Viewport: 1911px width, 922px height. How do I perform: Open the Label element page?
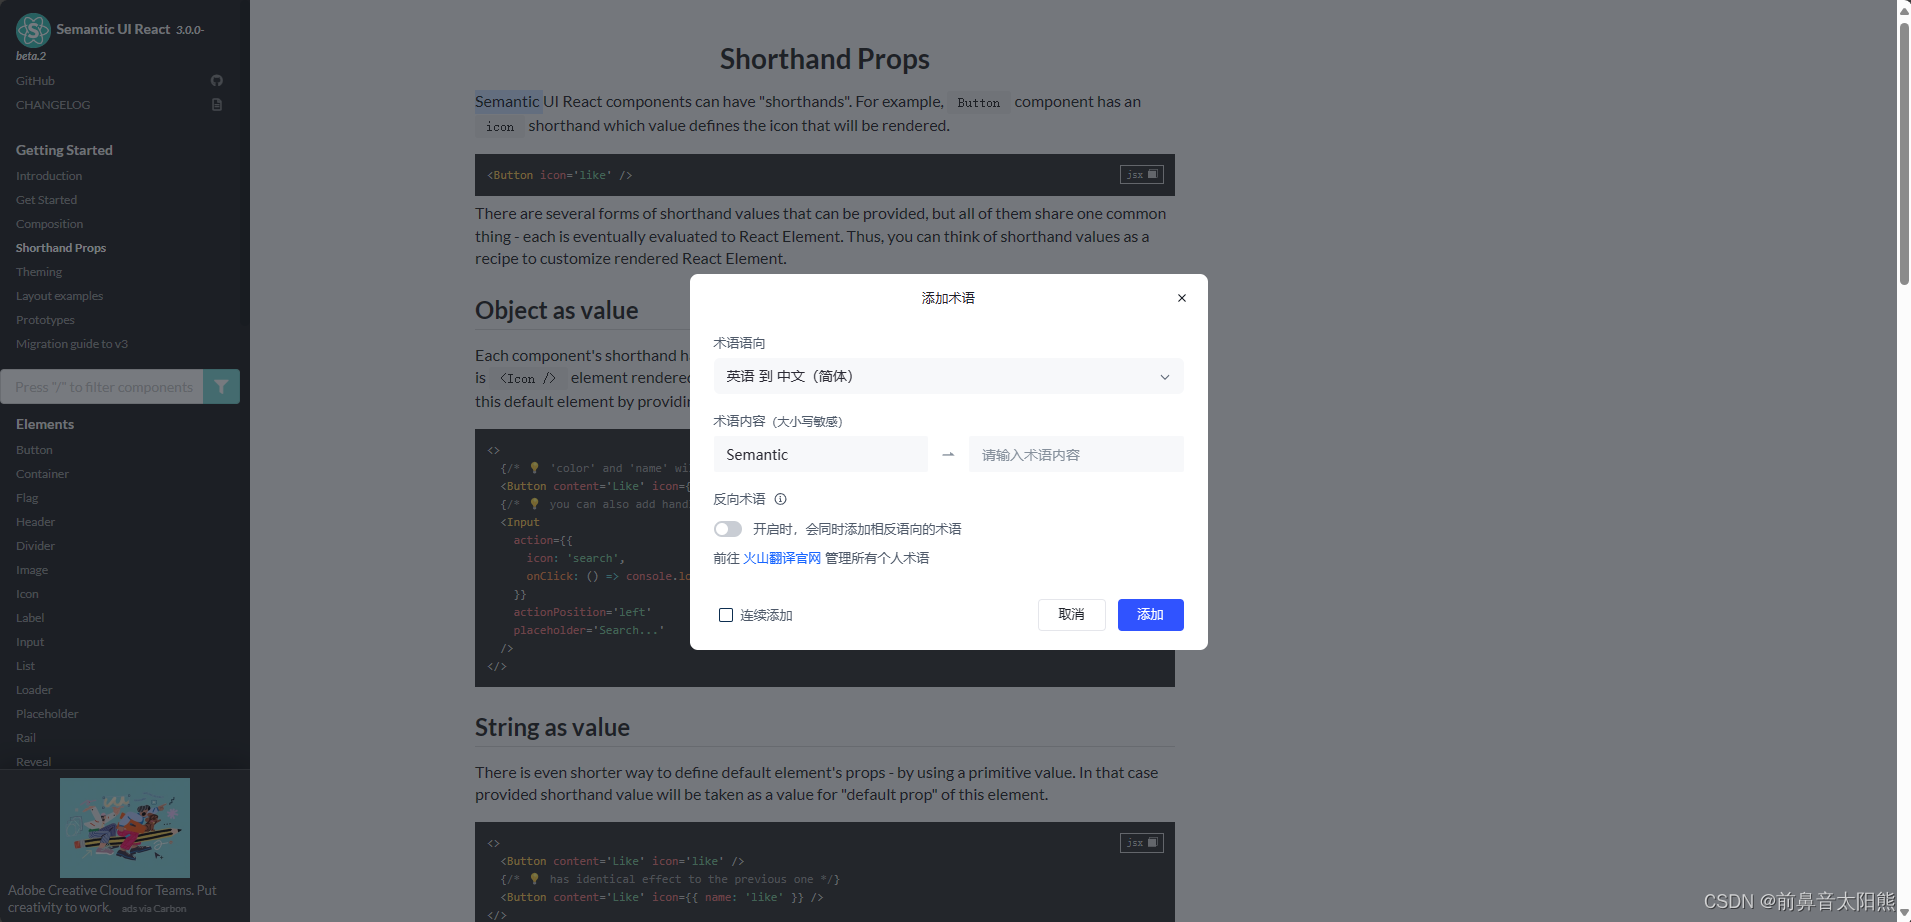[30, 618]
